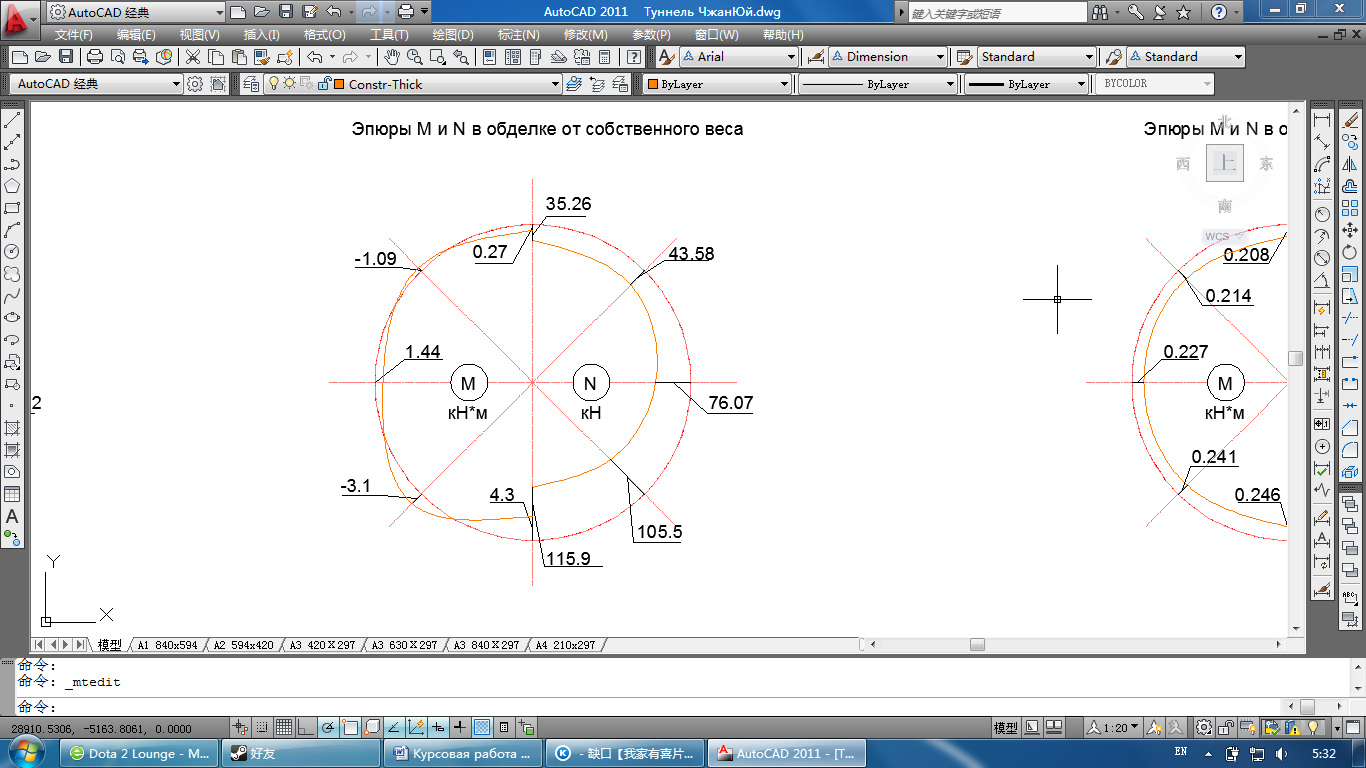Click the Save icon in the standard toolbar

click(66, 57)
